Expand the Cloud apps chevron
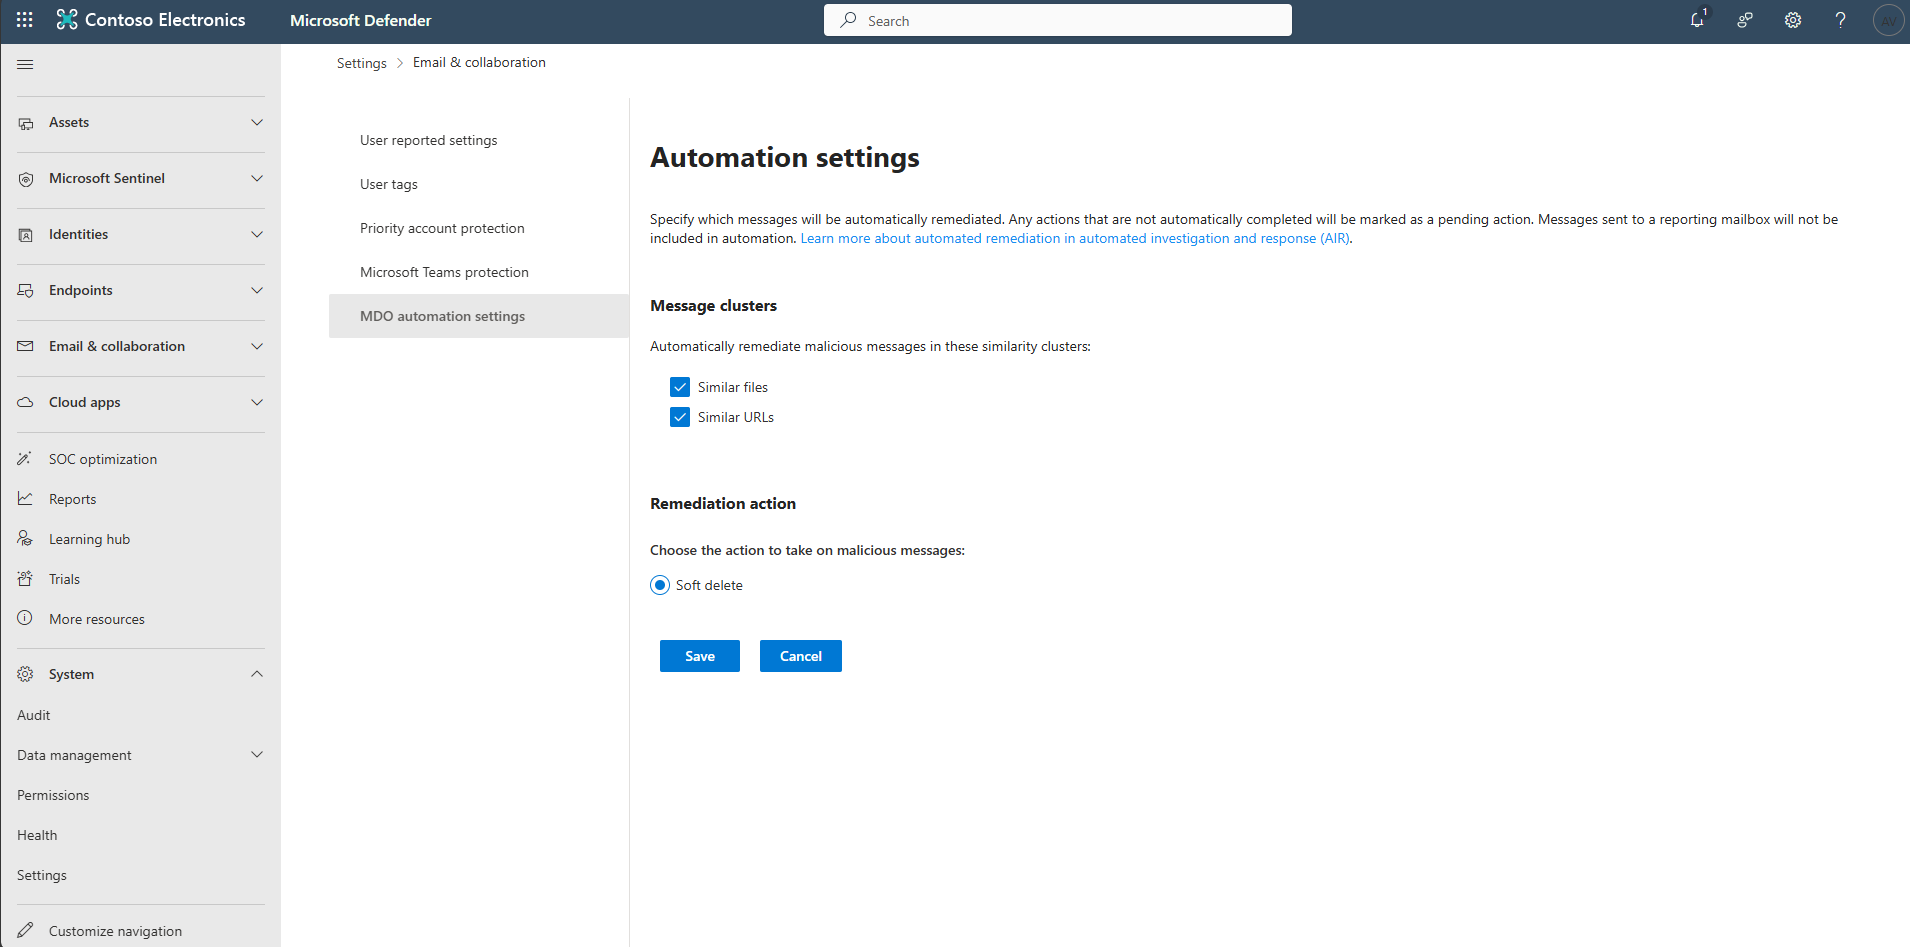 point(257,402)
